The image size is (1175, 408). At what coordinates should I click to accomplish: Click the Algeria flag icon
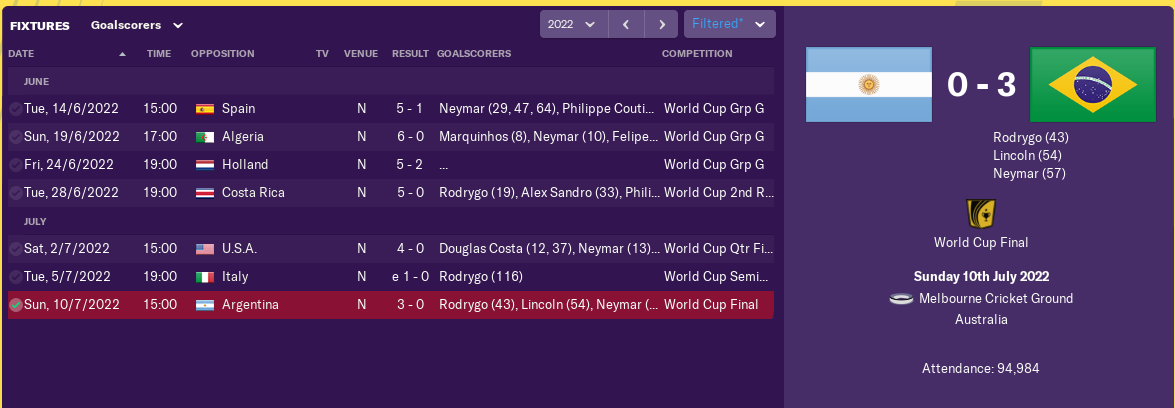[204, 137]
